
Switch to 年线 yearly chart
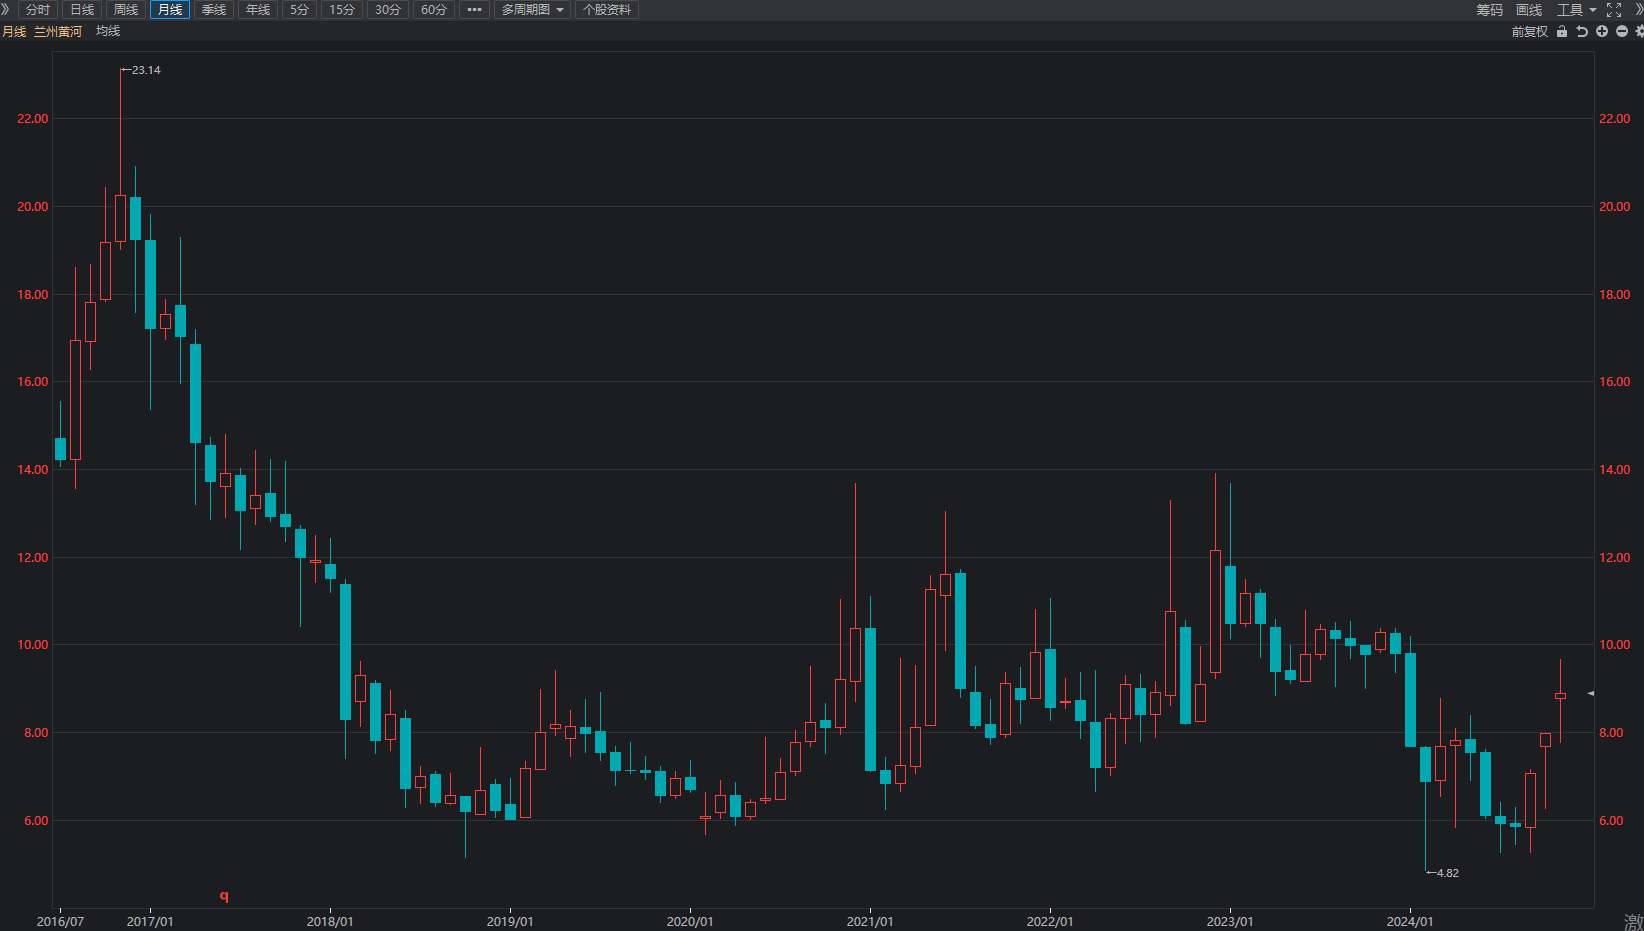coord(258,10)
